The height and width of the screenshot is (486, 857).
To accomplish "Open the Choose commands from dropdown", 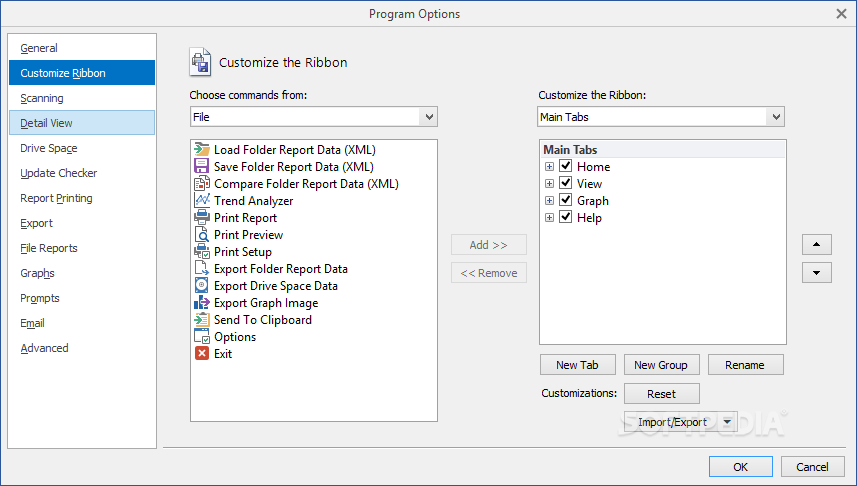I will (x=428, y=116).
